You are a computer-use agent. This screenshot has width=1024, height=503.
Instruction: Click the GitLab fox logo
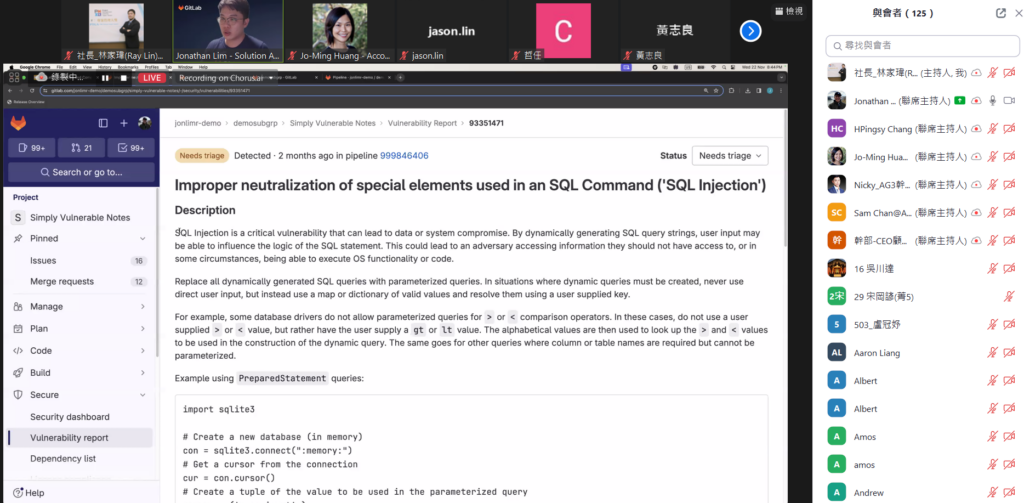pos(20,122)
